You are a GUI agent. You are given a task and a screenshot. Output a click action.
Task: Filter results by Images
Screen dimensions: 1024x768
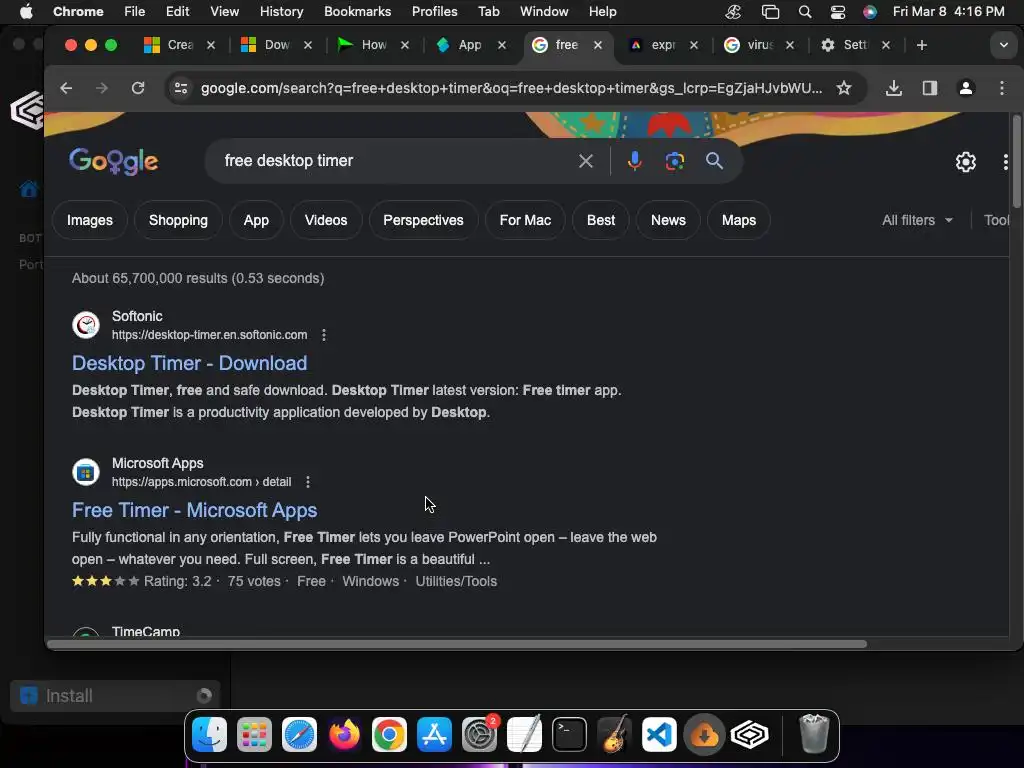click(x=89, y=221)
